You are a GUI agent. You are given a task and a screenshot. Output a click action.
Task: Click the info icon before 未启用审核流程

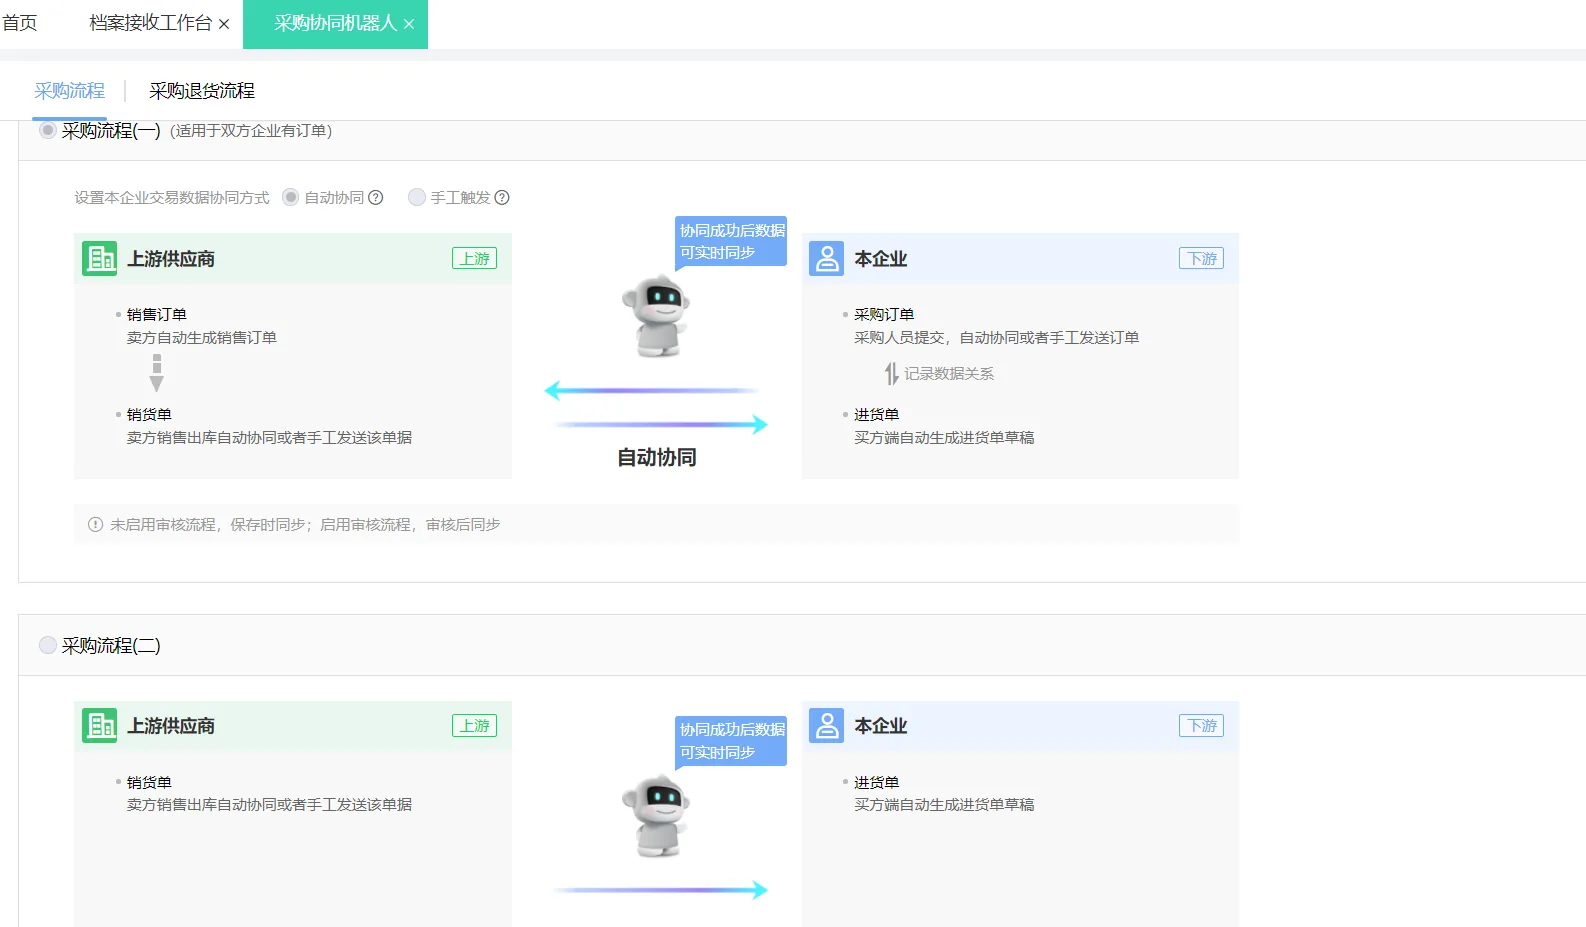click(x=96, y=524)
